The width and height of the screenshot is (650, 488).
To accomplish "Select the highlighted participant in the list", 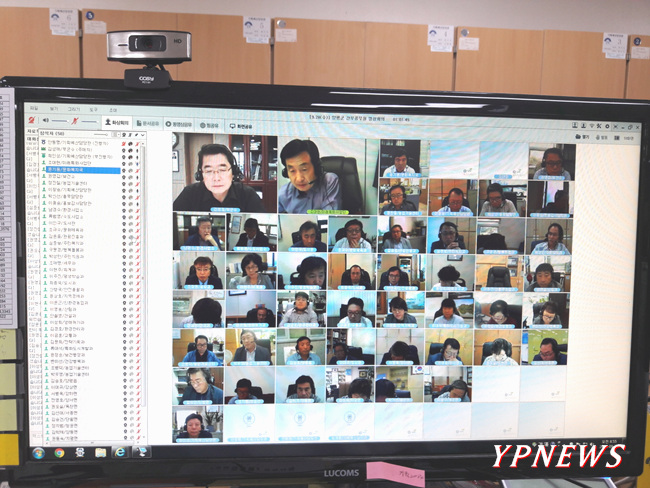I will click(80, 170).
